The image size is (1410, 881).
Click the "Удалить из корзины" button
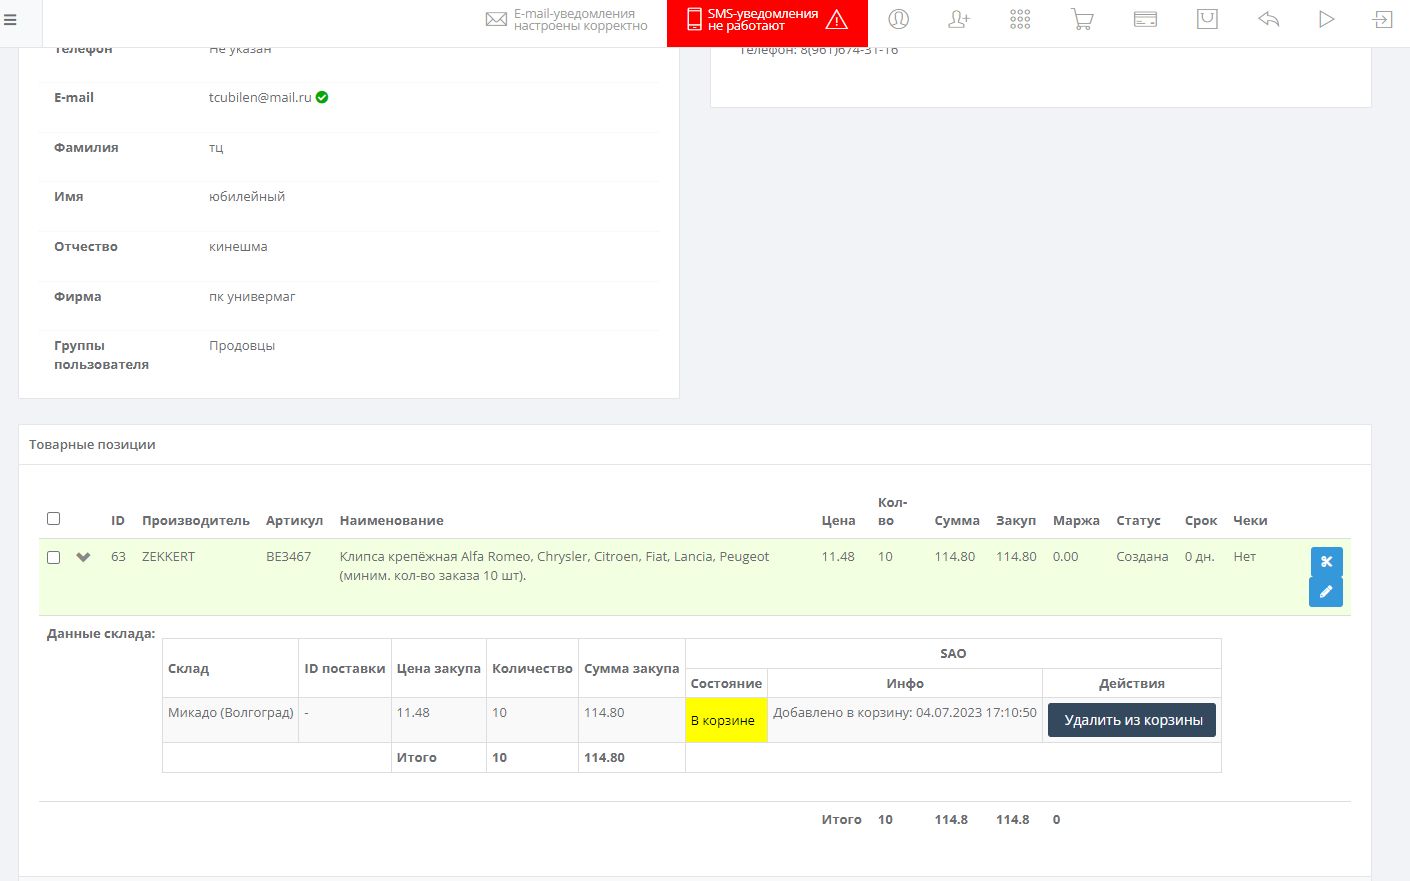tap(1132, 720)
